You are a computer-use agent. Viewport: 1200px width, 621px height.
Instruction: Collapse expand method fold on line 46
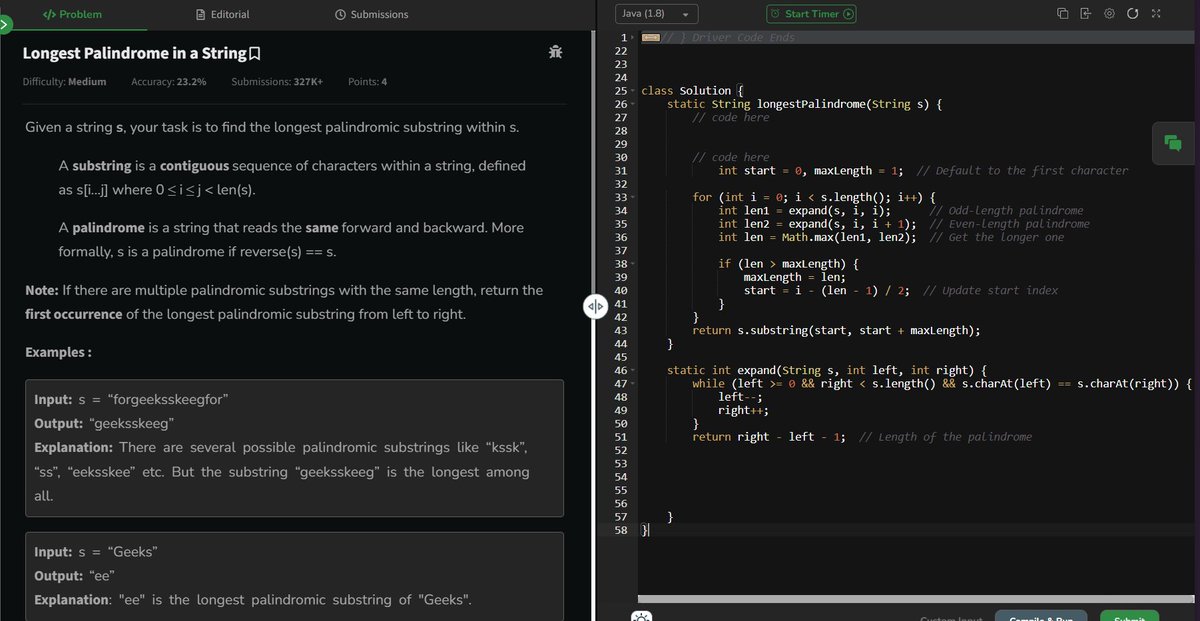pos(633,370)
